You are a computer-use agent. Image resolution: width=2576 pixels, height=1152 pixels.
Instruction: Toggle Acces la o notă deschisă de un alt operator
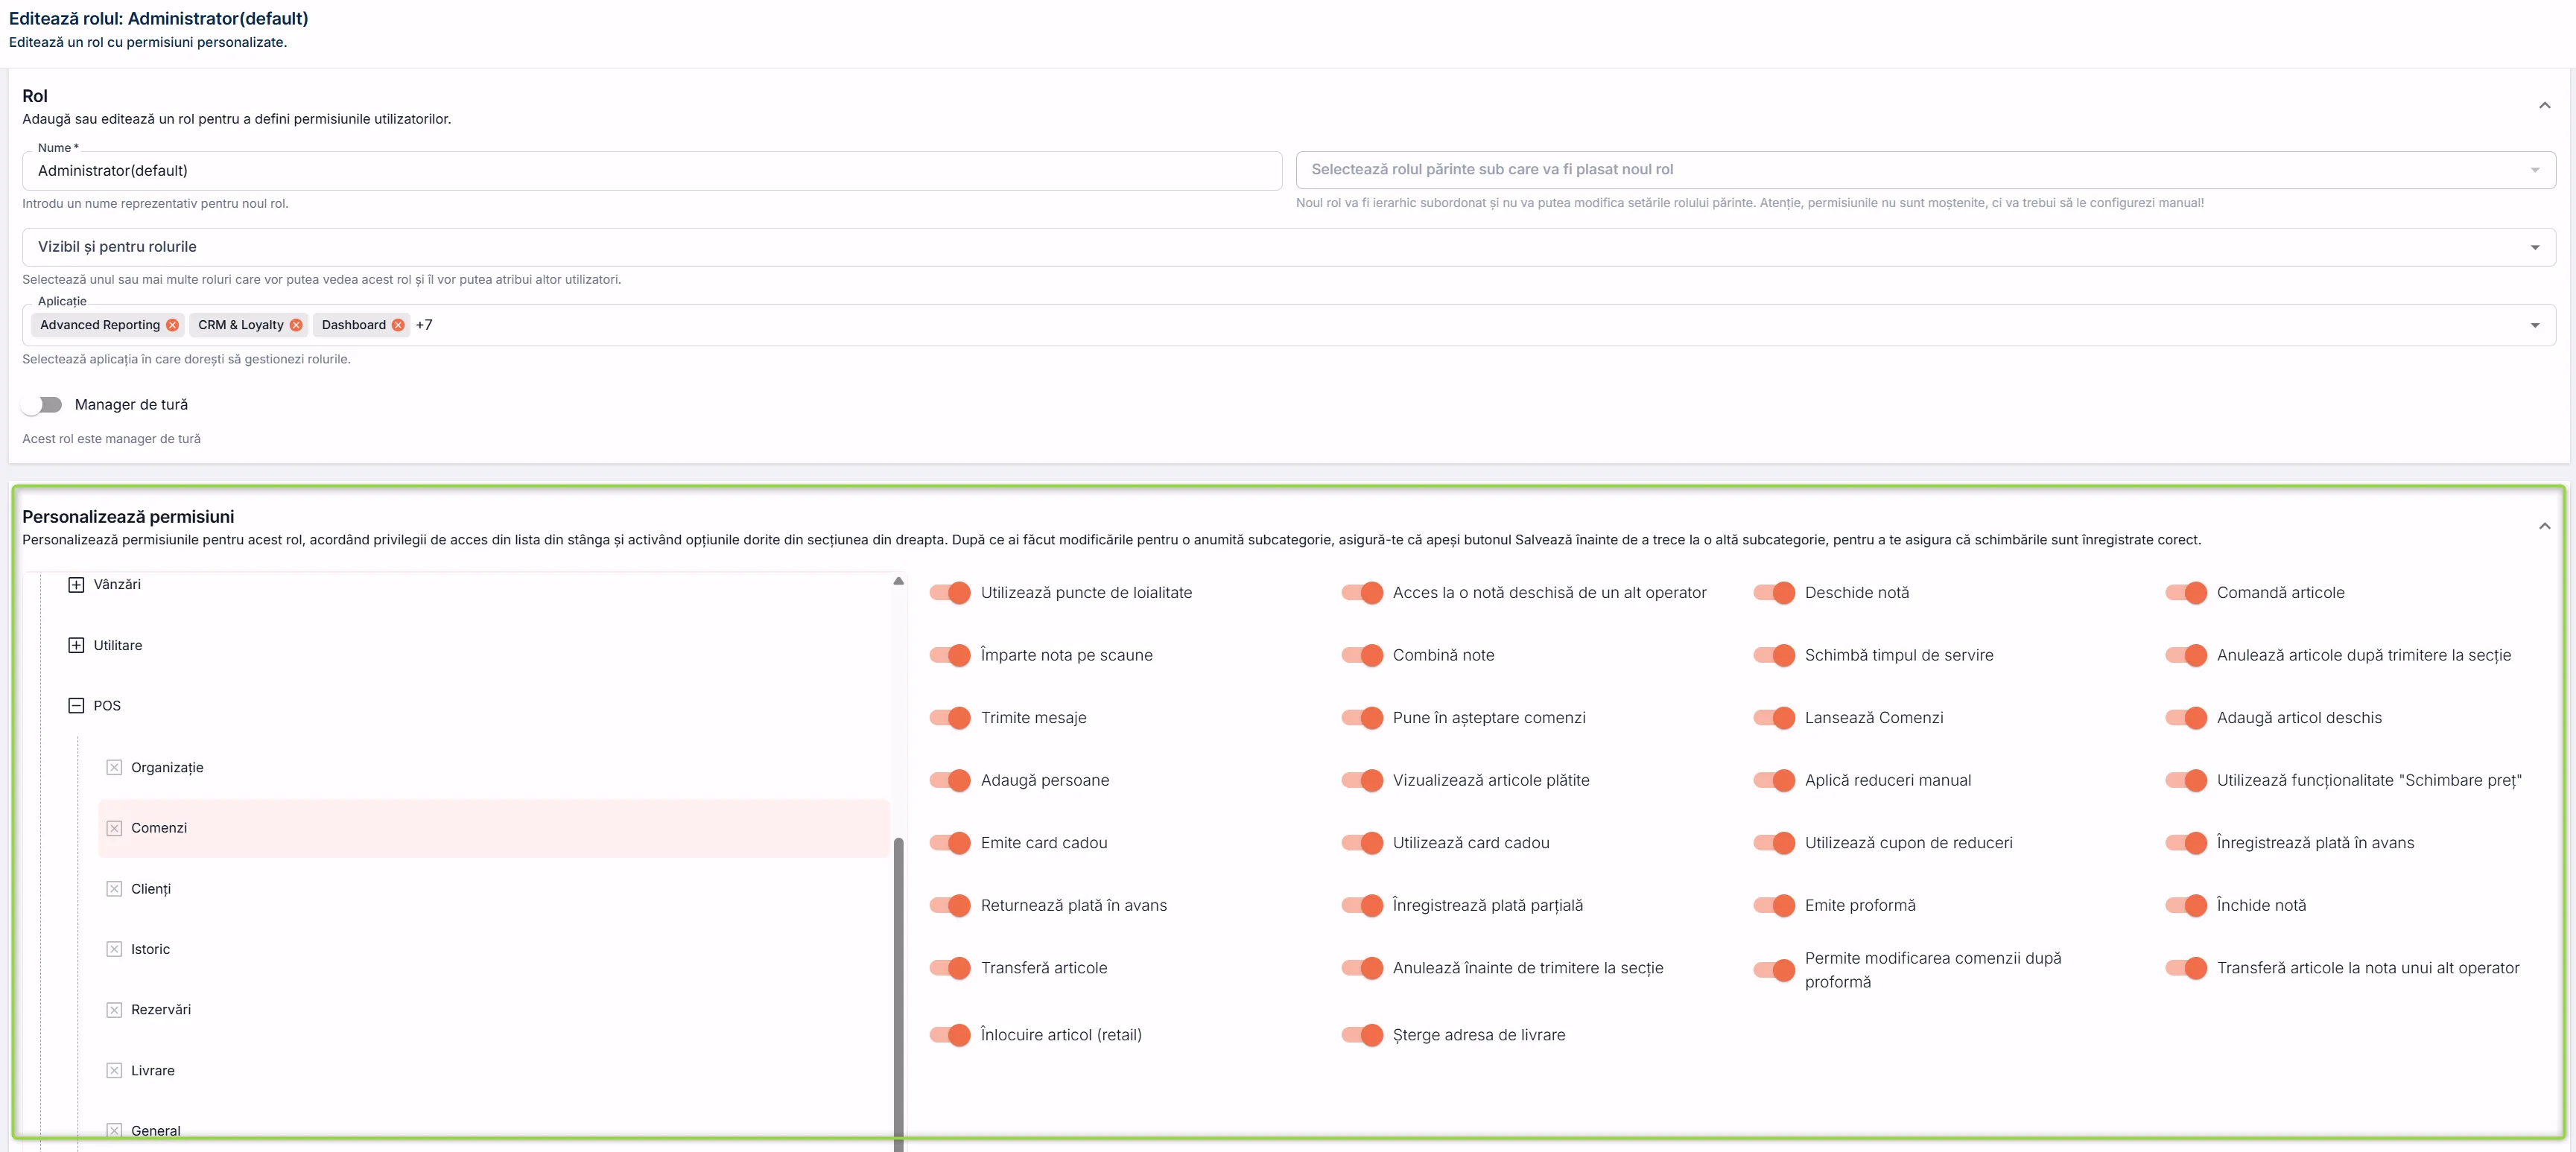[x=1362, y=593]
